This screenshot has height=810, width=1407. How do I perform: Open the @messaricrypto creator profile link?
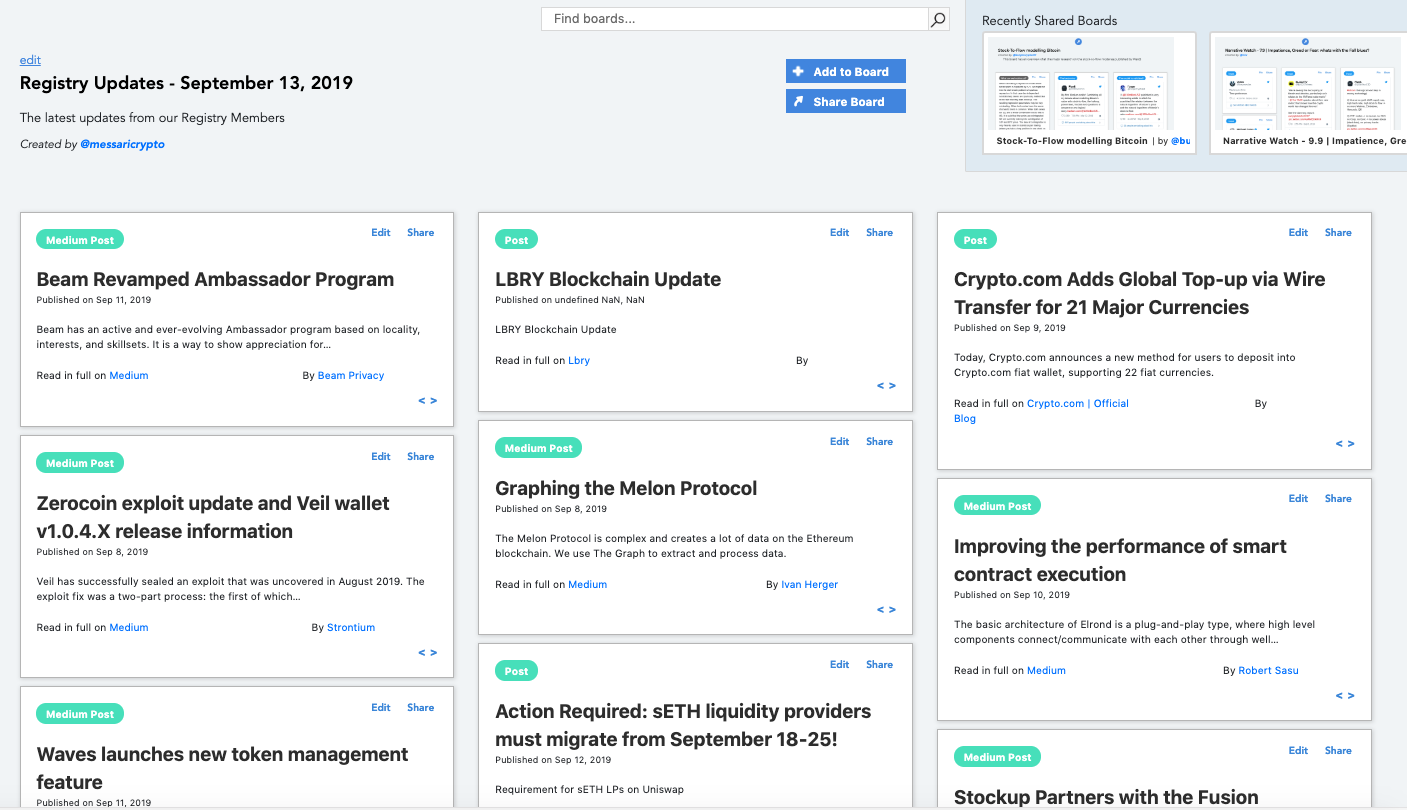pos(122,145)
